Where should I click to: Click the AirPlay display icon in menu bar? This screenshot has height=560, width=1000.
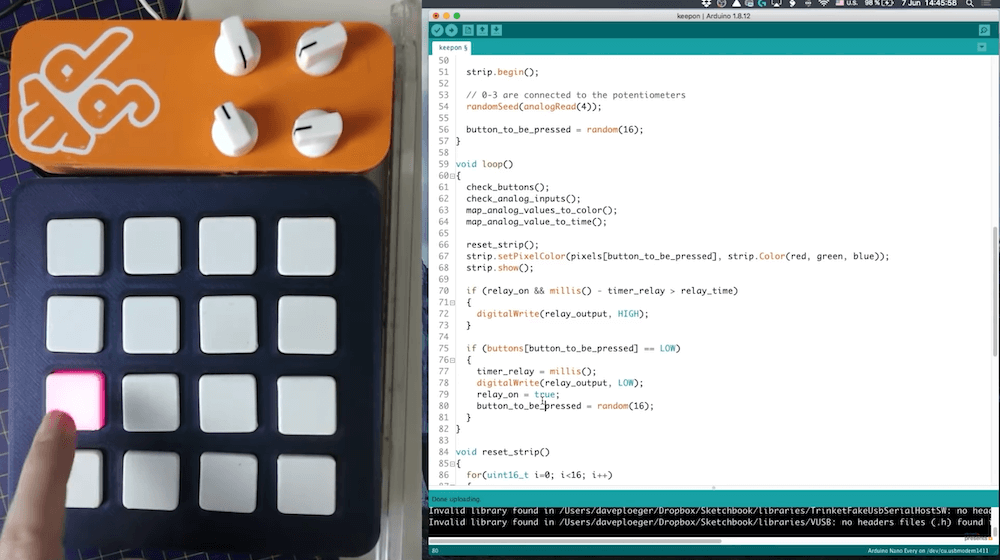[776, 3]
